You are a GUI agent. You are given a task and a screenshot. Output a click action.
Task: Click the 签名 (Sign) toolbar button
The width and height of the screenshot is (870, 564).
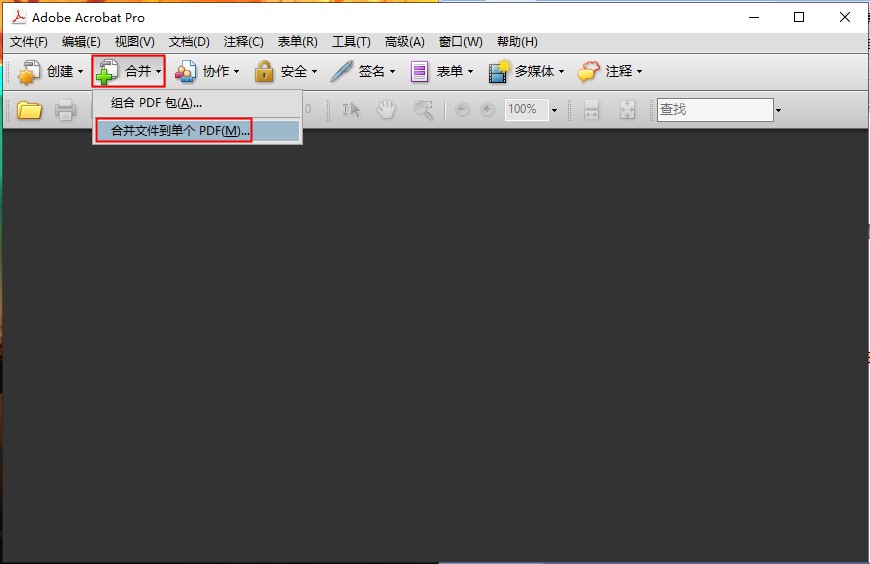point(362,71)
